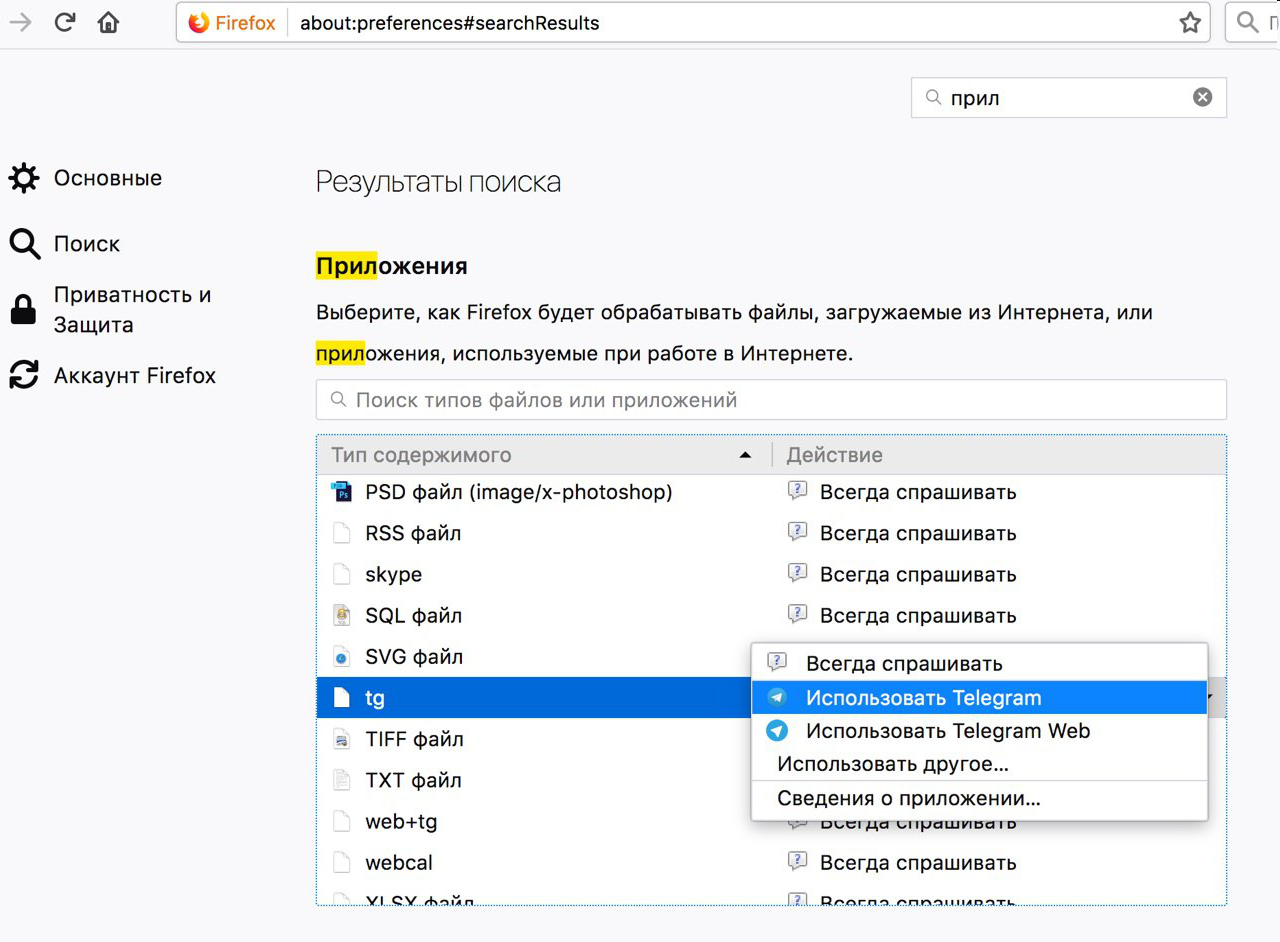Click the browser search box at the toolbar edge
Image resolution: width=1280 pixels, height=942 pixels.
pos(1253,22)
